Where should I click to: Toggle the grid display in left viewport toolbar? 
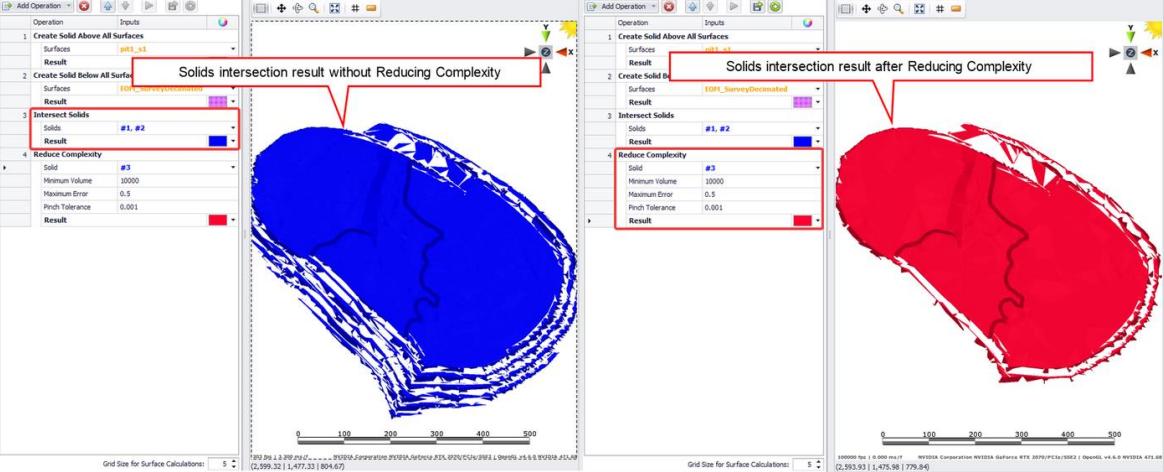352,7
